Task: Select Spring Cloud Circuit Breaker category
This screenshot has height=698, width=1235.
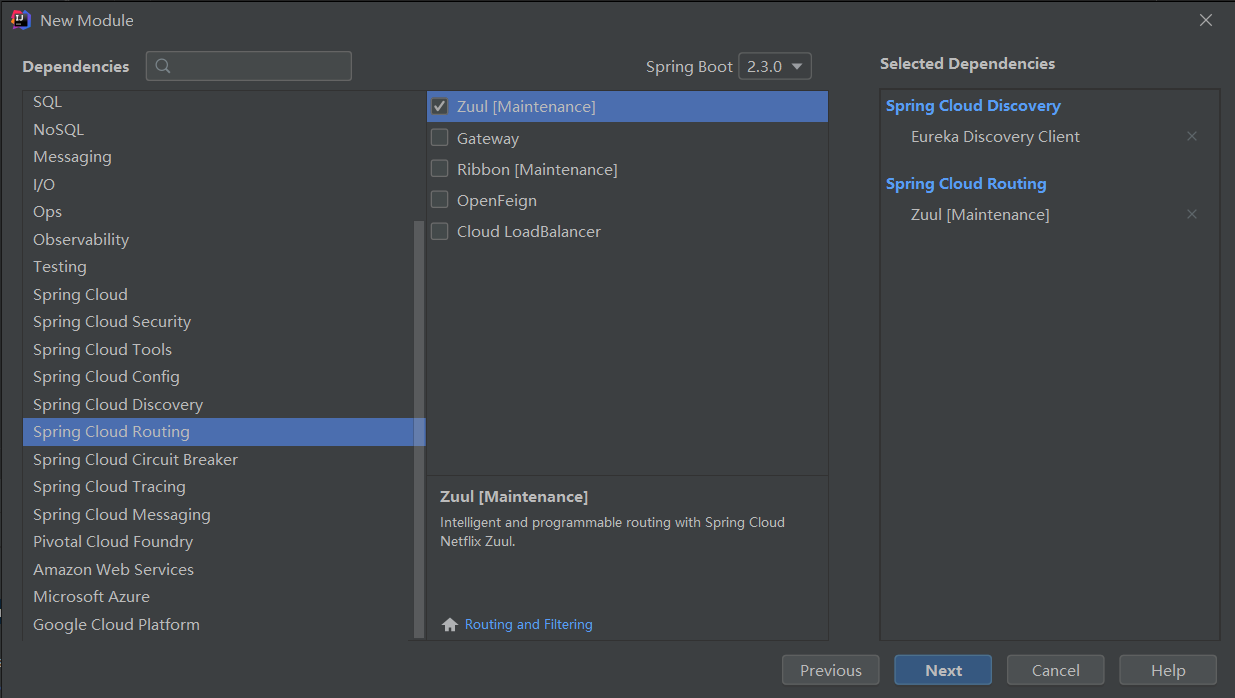Action: (x=135, y=459)
